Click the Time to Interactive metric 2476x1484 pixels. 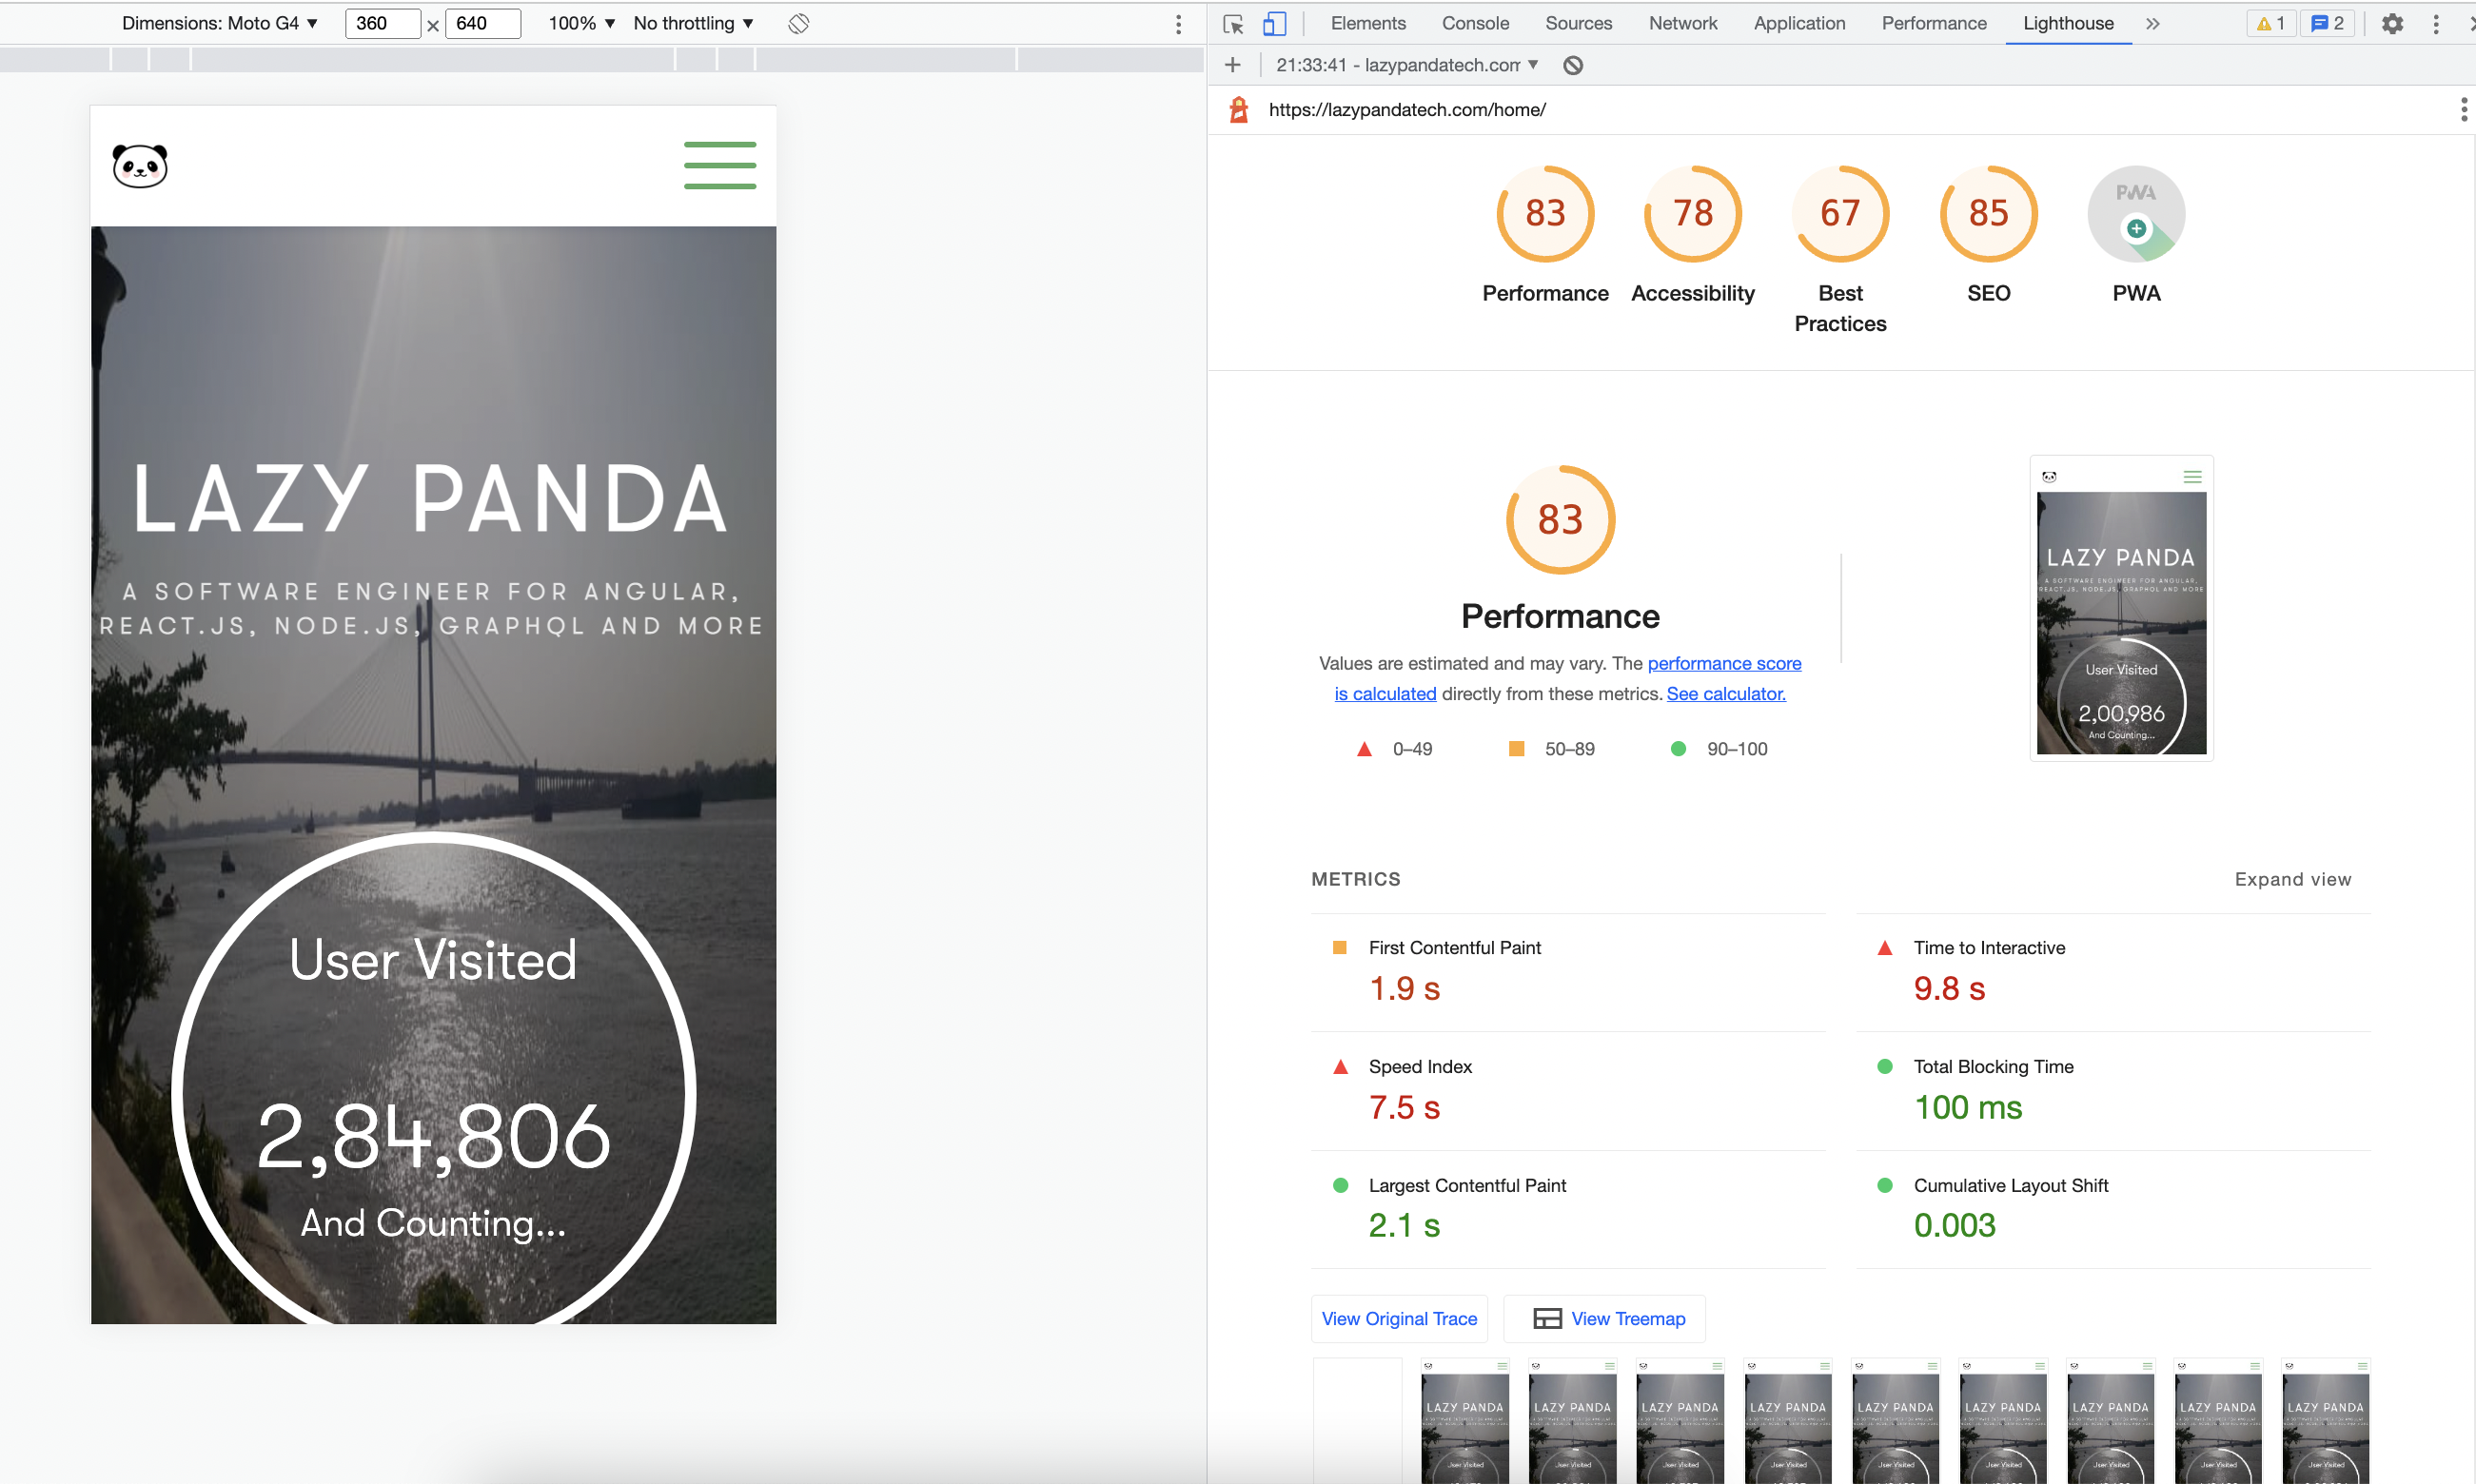(2113, 973)
